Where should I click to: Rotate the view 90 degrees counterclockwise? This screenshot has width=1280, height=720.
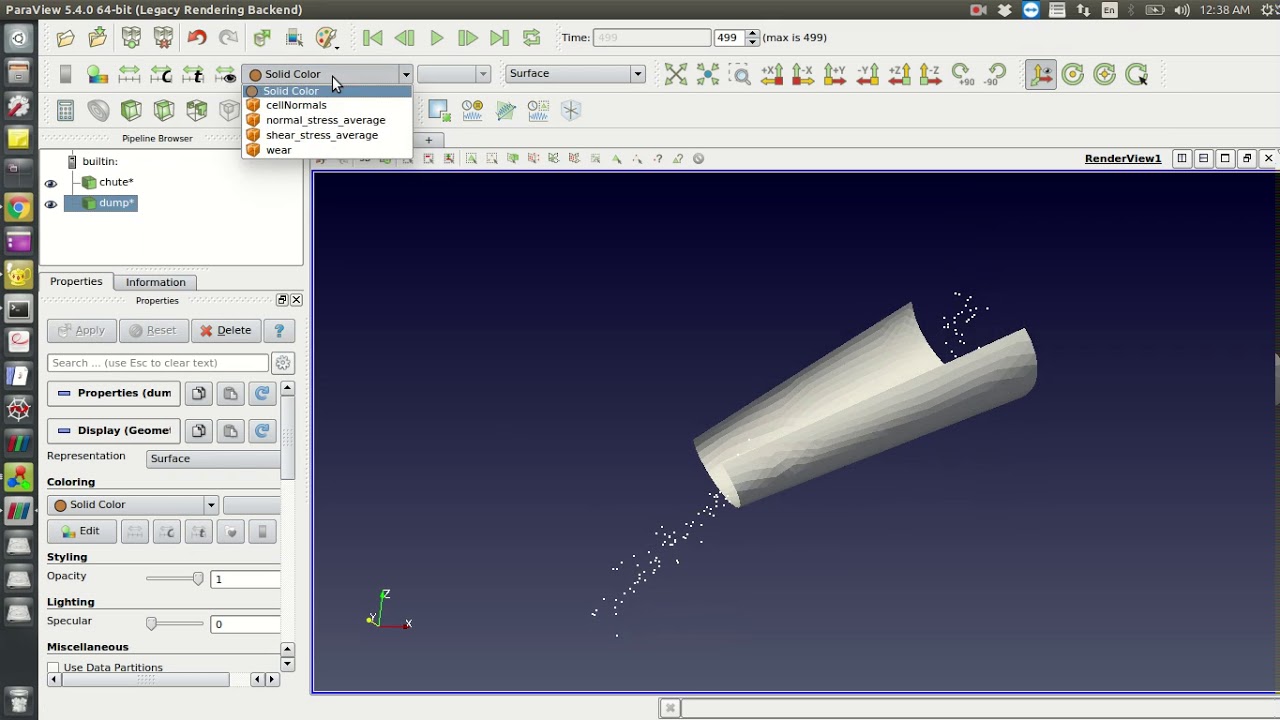click(x=995, y=74)
